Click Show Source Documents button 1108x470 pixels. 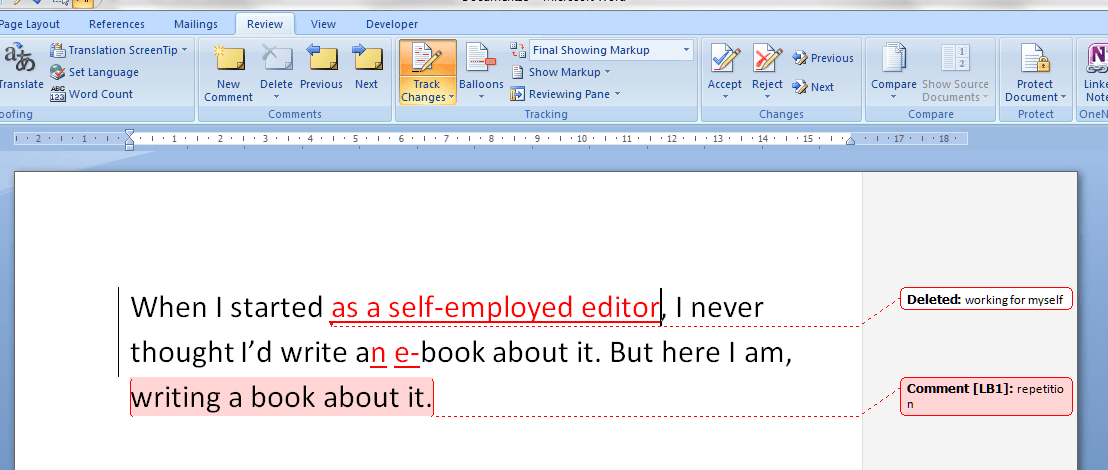pyautogui.click(x=955, y=72)
